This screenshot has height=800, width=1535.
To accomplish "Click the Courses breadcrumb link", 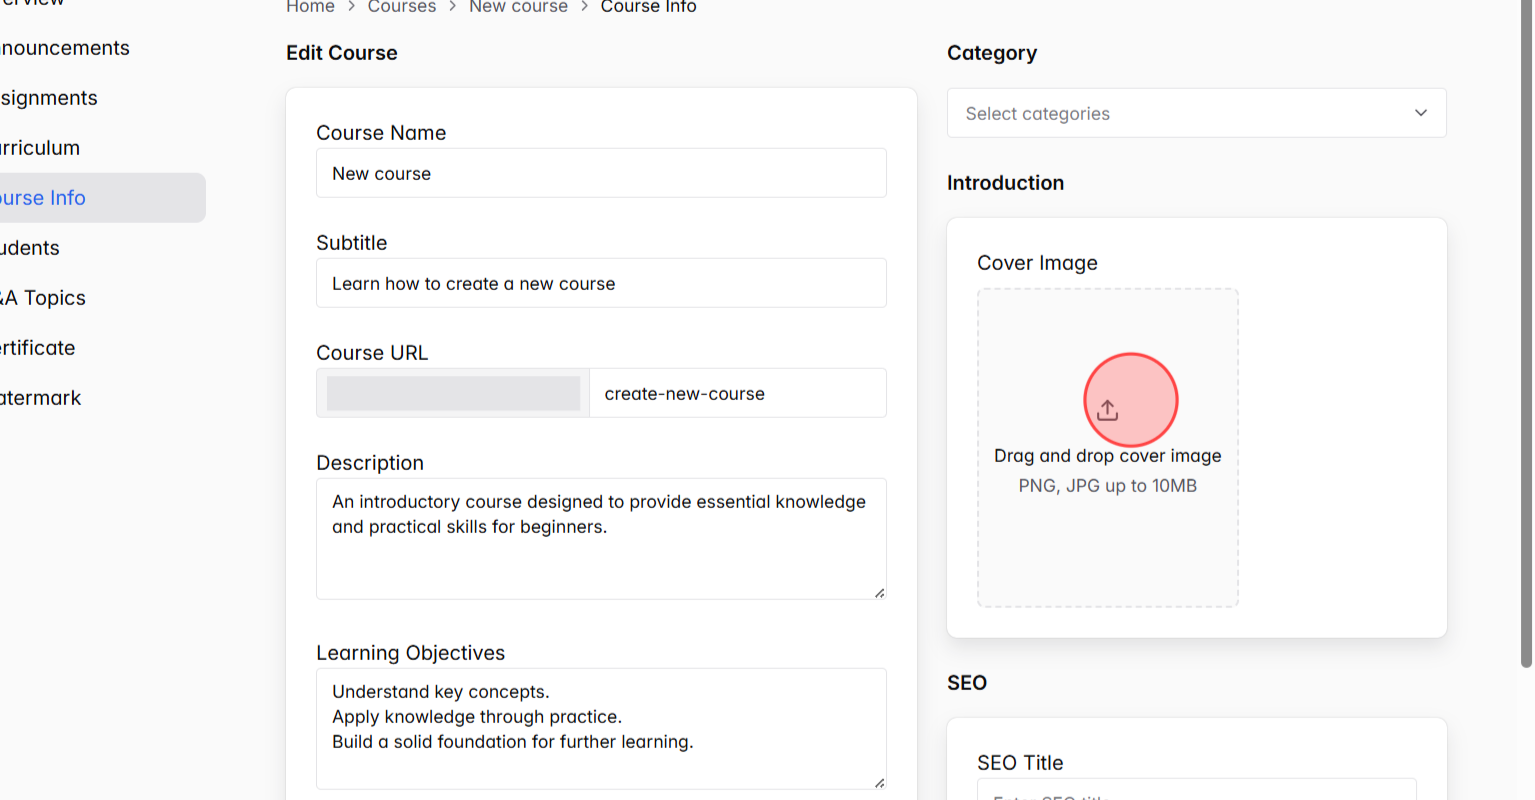I will [x=402, y=7].
